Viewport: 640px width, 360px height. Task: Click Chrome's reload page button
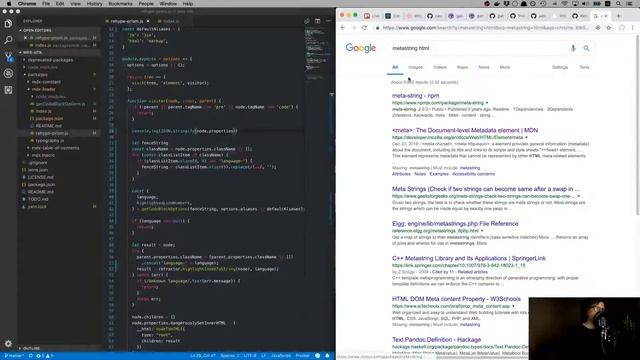364,28
